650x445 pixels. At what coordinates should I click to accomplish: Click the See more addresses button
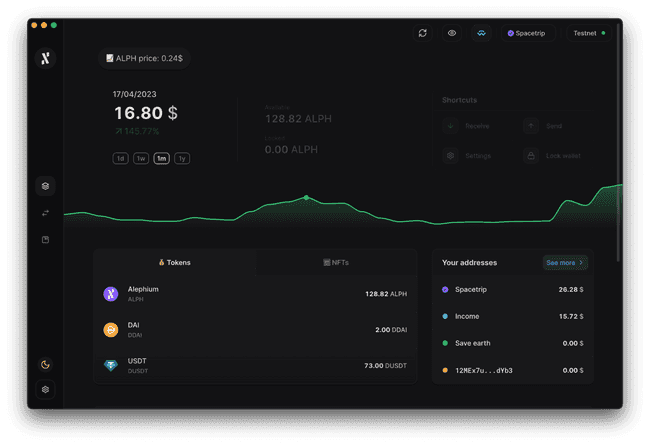[564, 262]
